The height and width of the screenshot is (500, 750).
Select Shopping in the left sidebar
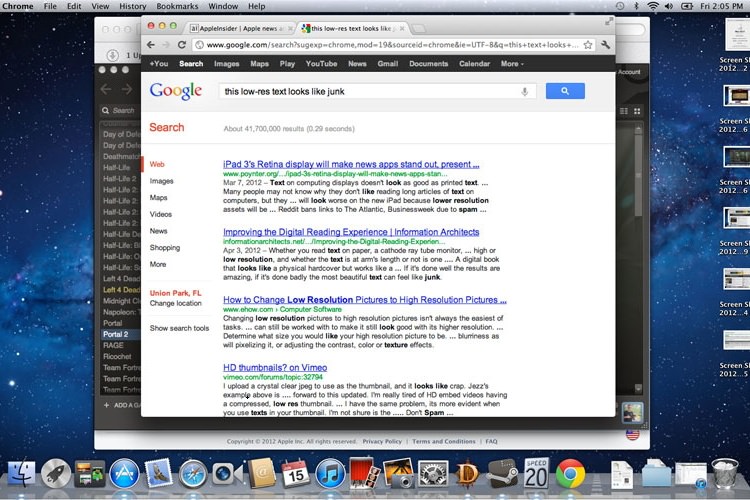165,247
